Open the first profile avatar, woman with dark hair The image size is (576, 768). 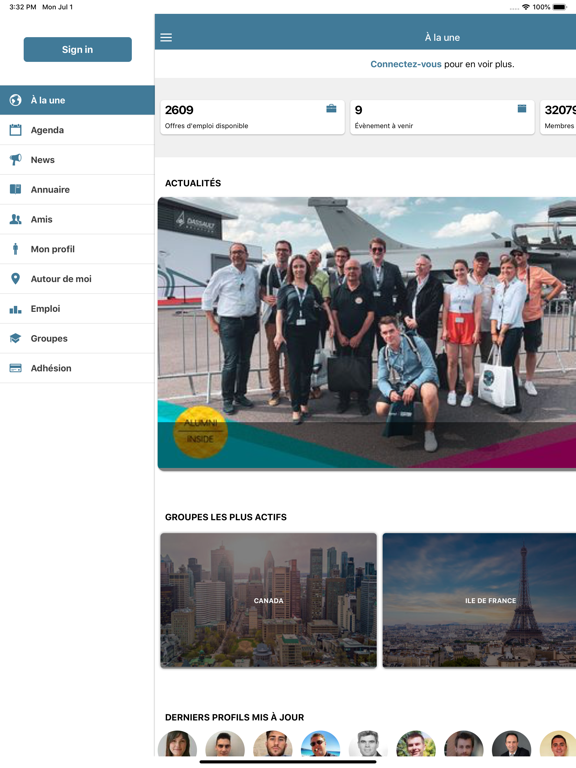(x=177, y=744)
